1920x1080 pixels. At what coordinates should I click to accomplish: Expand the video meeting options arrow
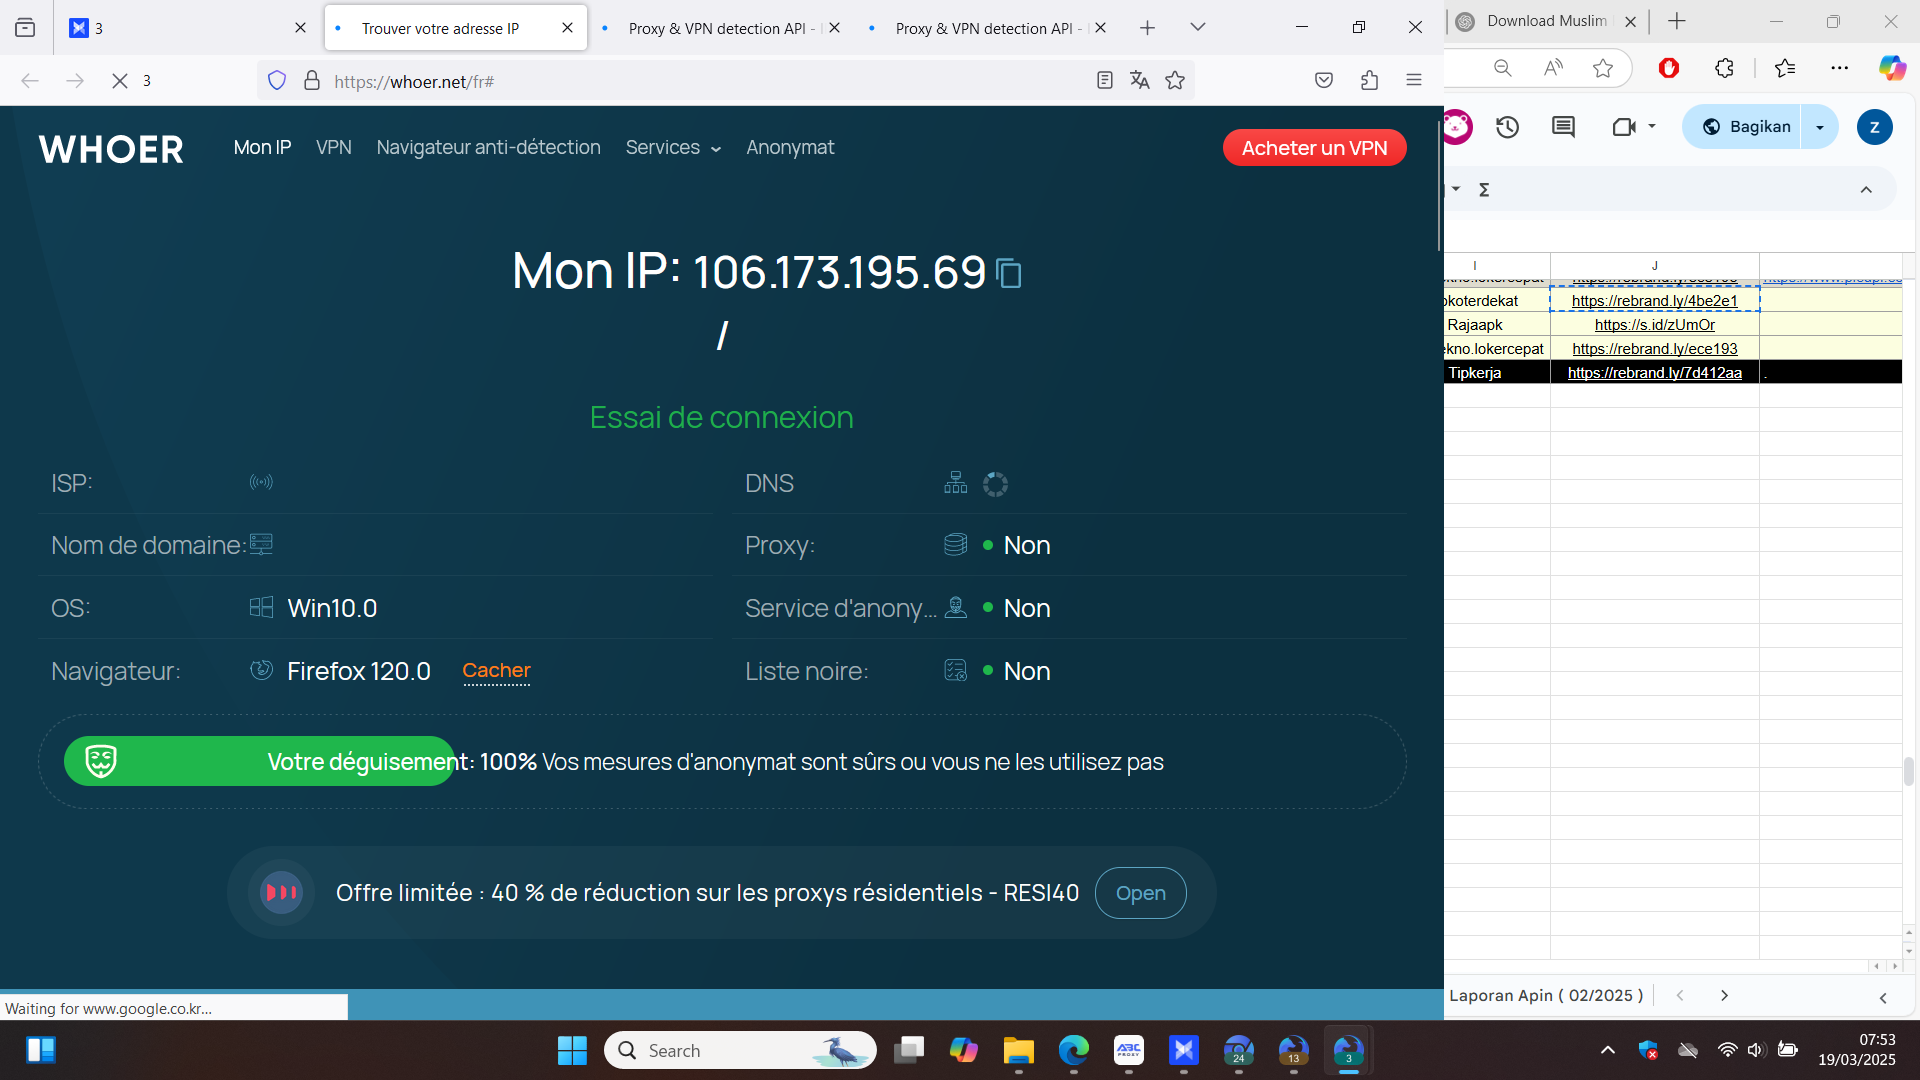[x=1652, y=127]
